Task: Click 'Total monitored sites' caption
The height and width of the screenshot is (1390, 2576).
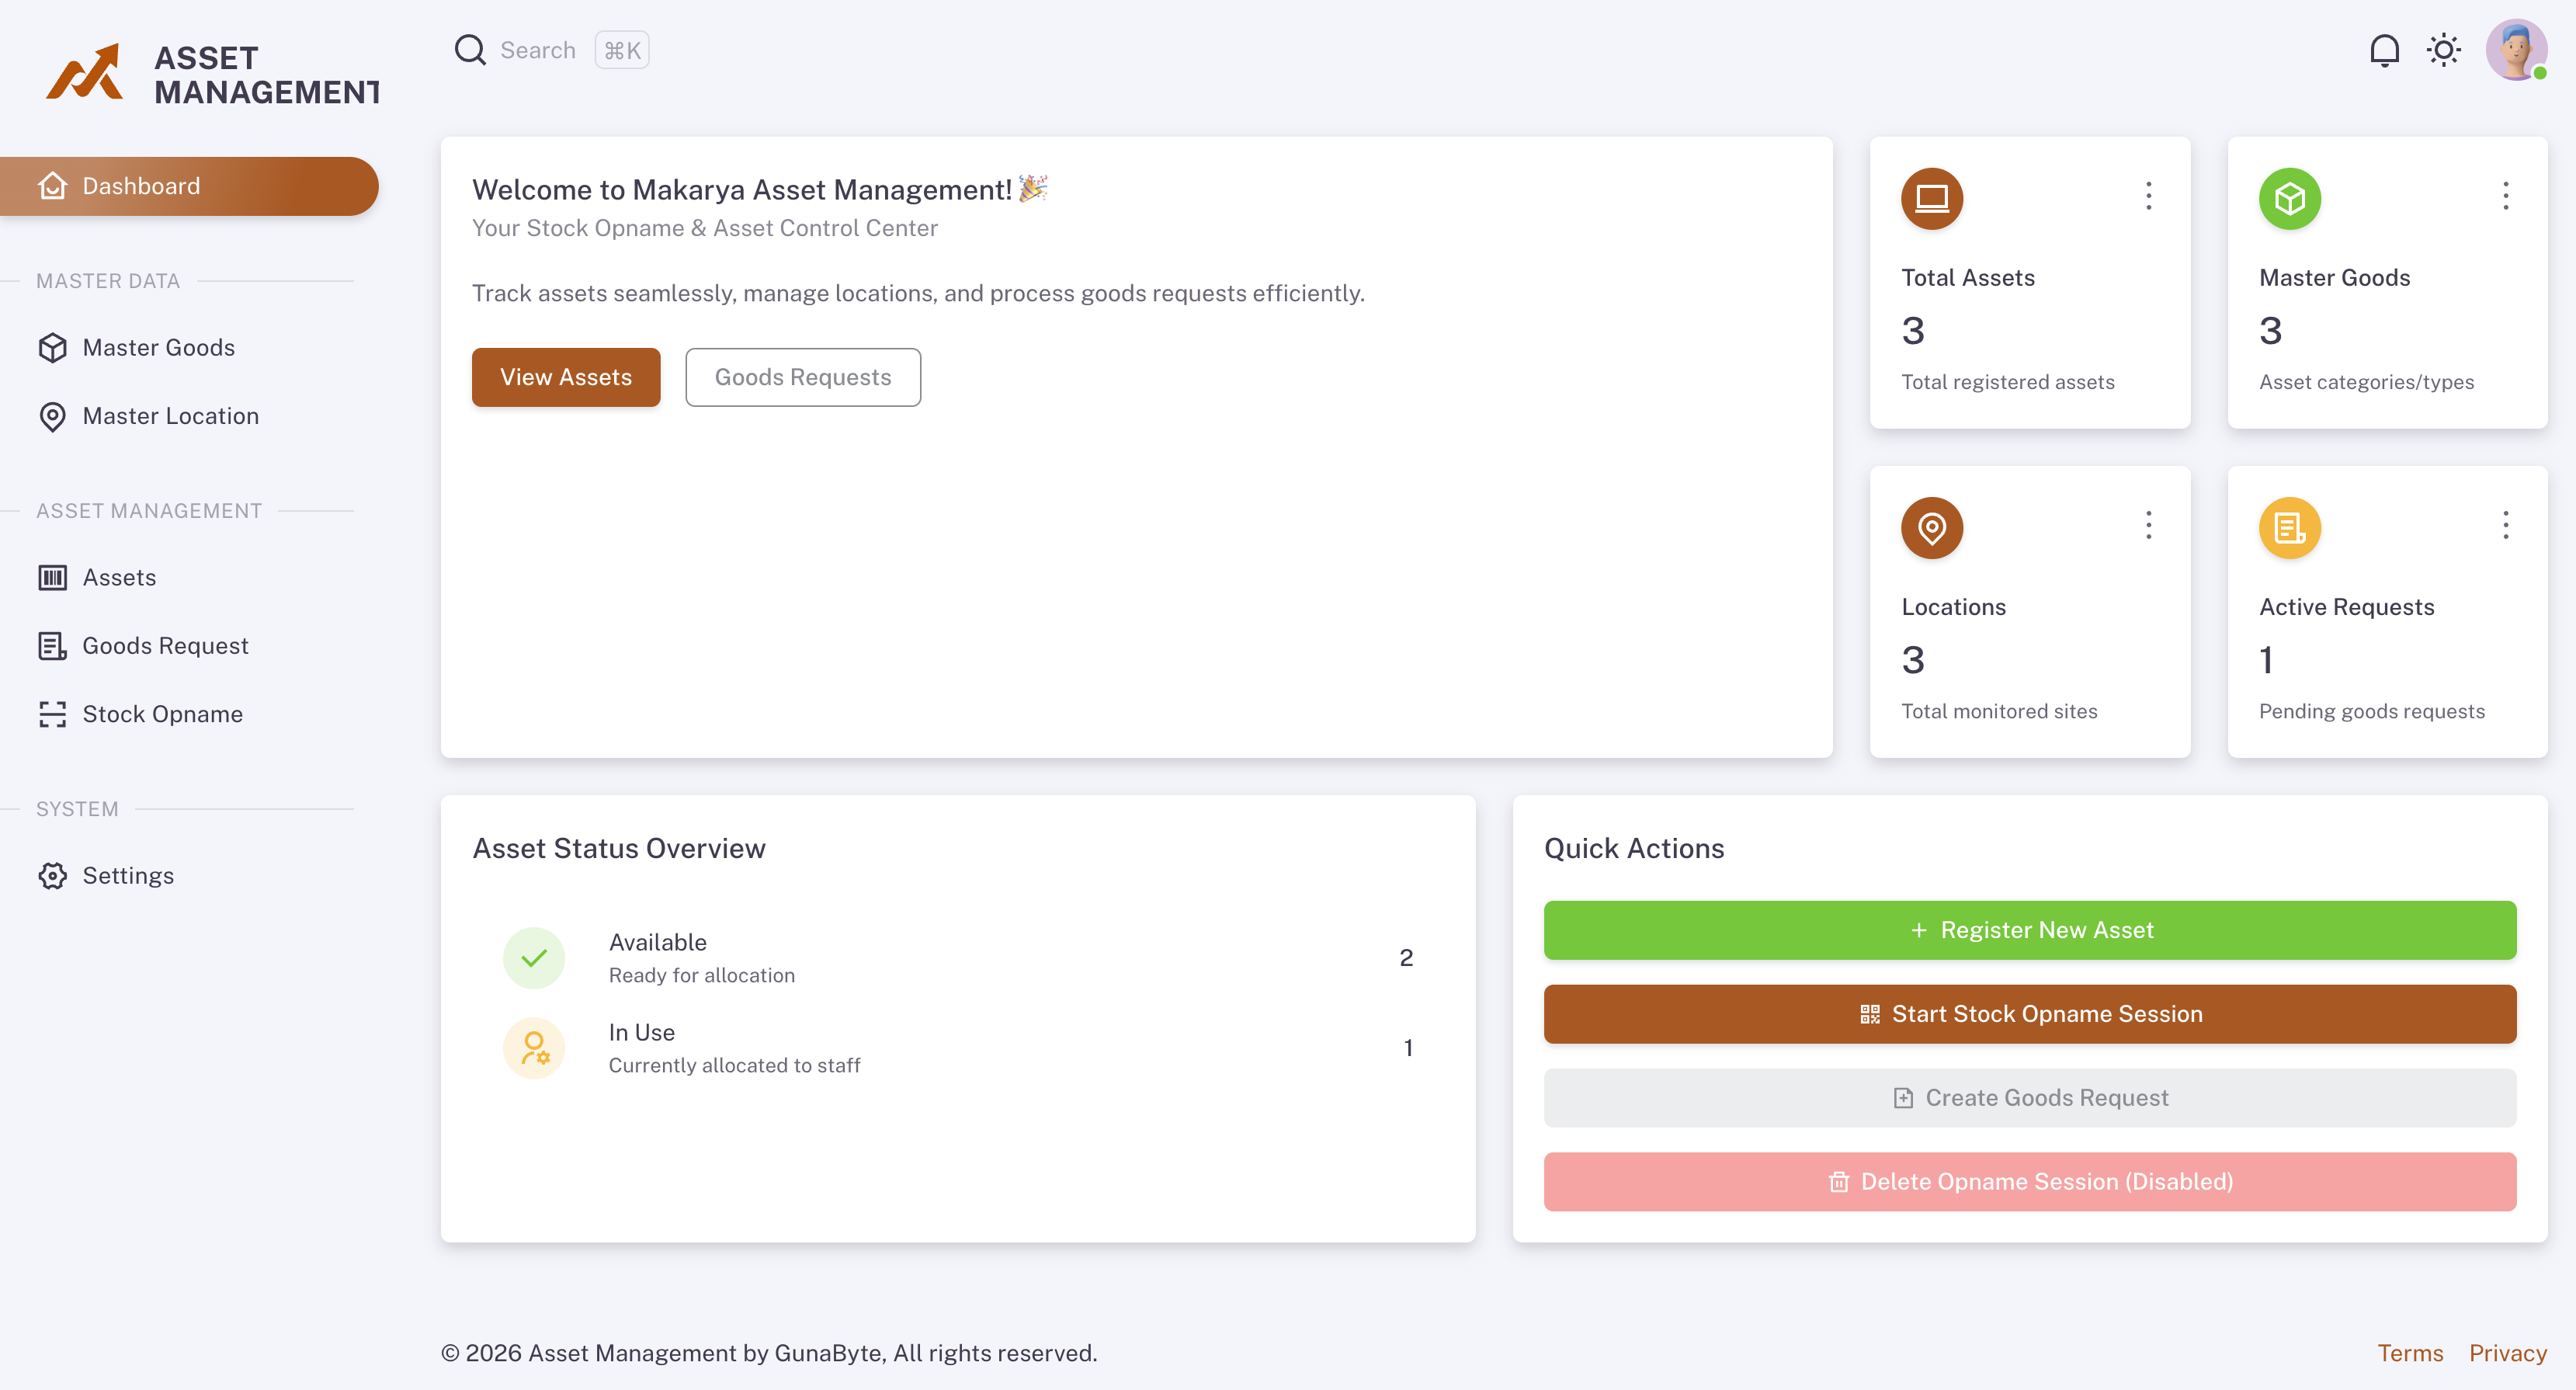Action: (x=1999, y=711)
